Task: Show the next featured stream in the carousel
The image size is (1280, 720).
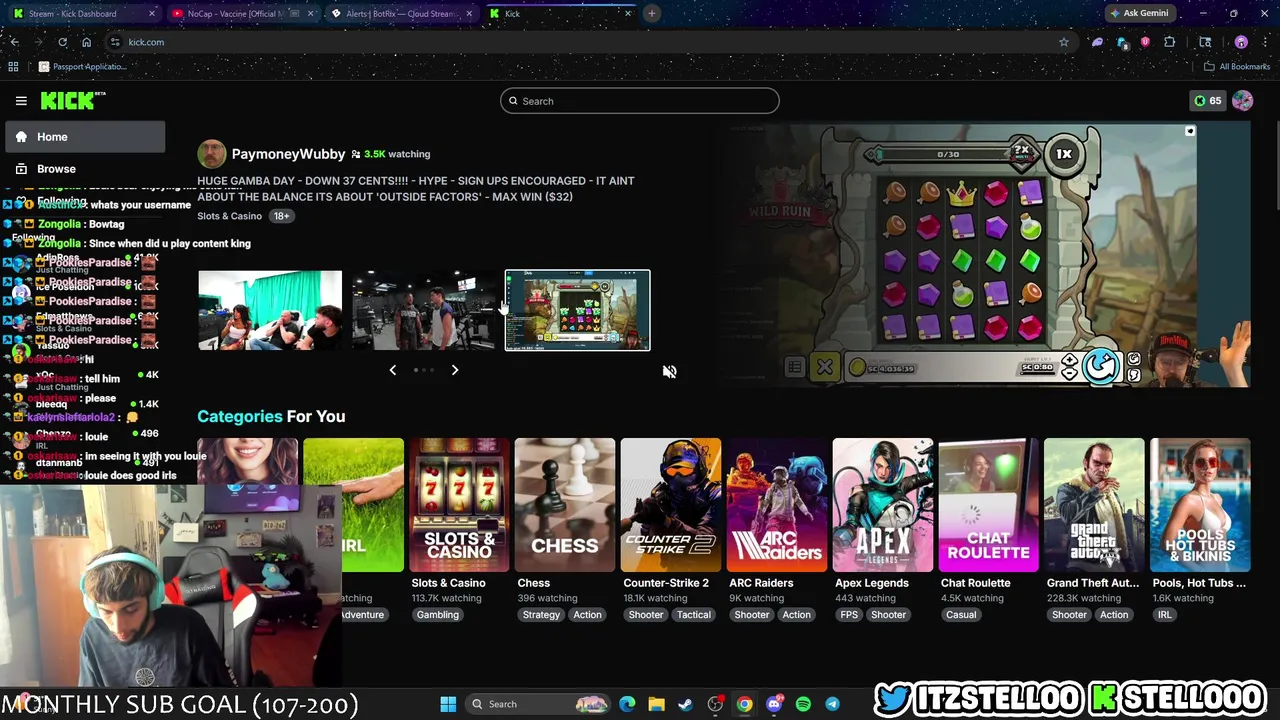Action: [454, 370]
